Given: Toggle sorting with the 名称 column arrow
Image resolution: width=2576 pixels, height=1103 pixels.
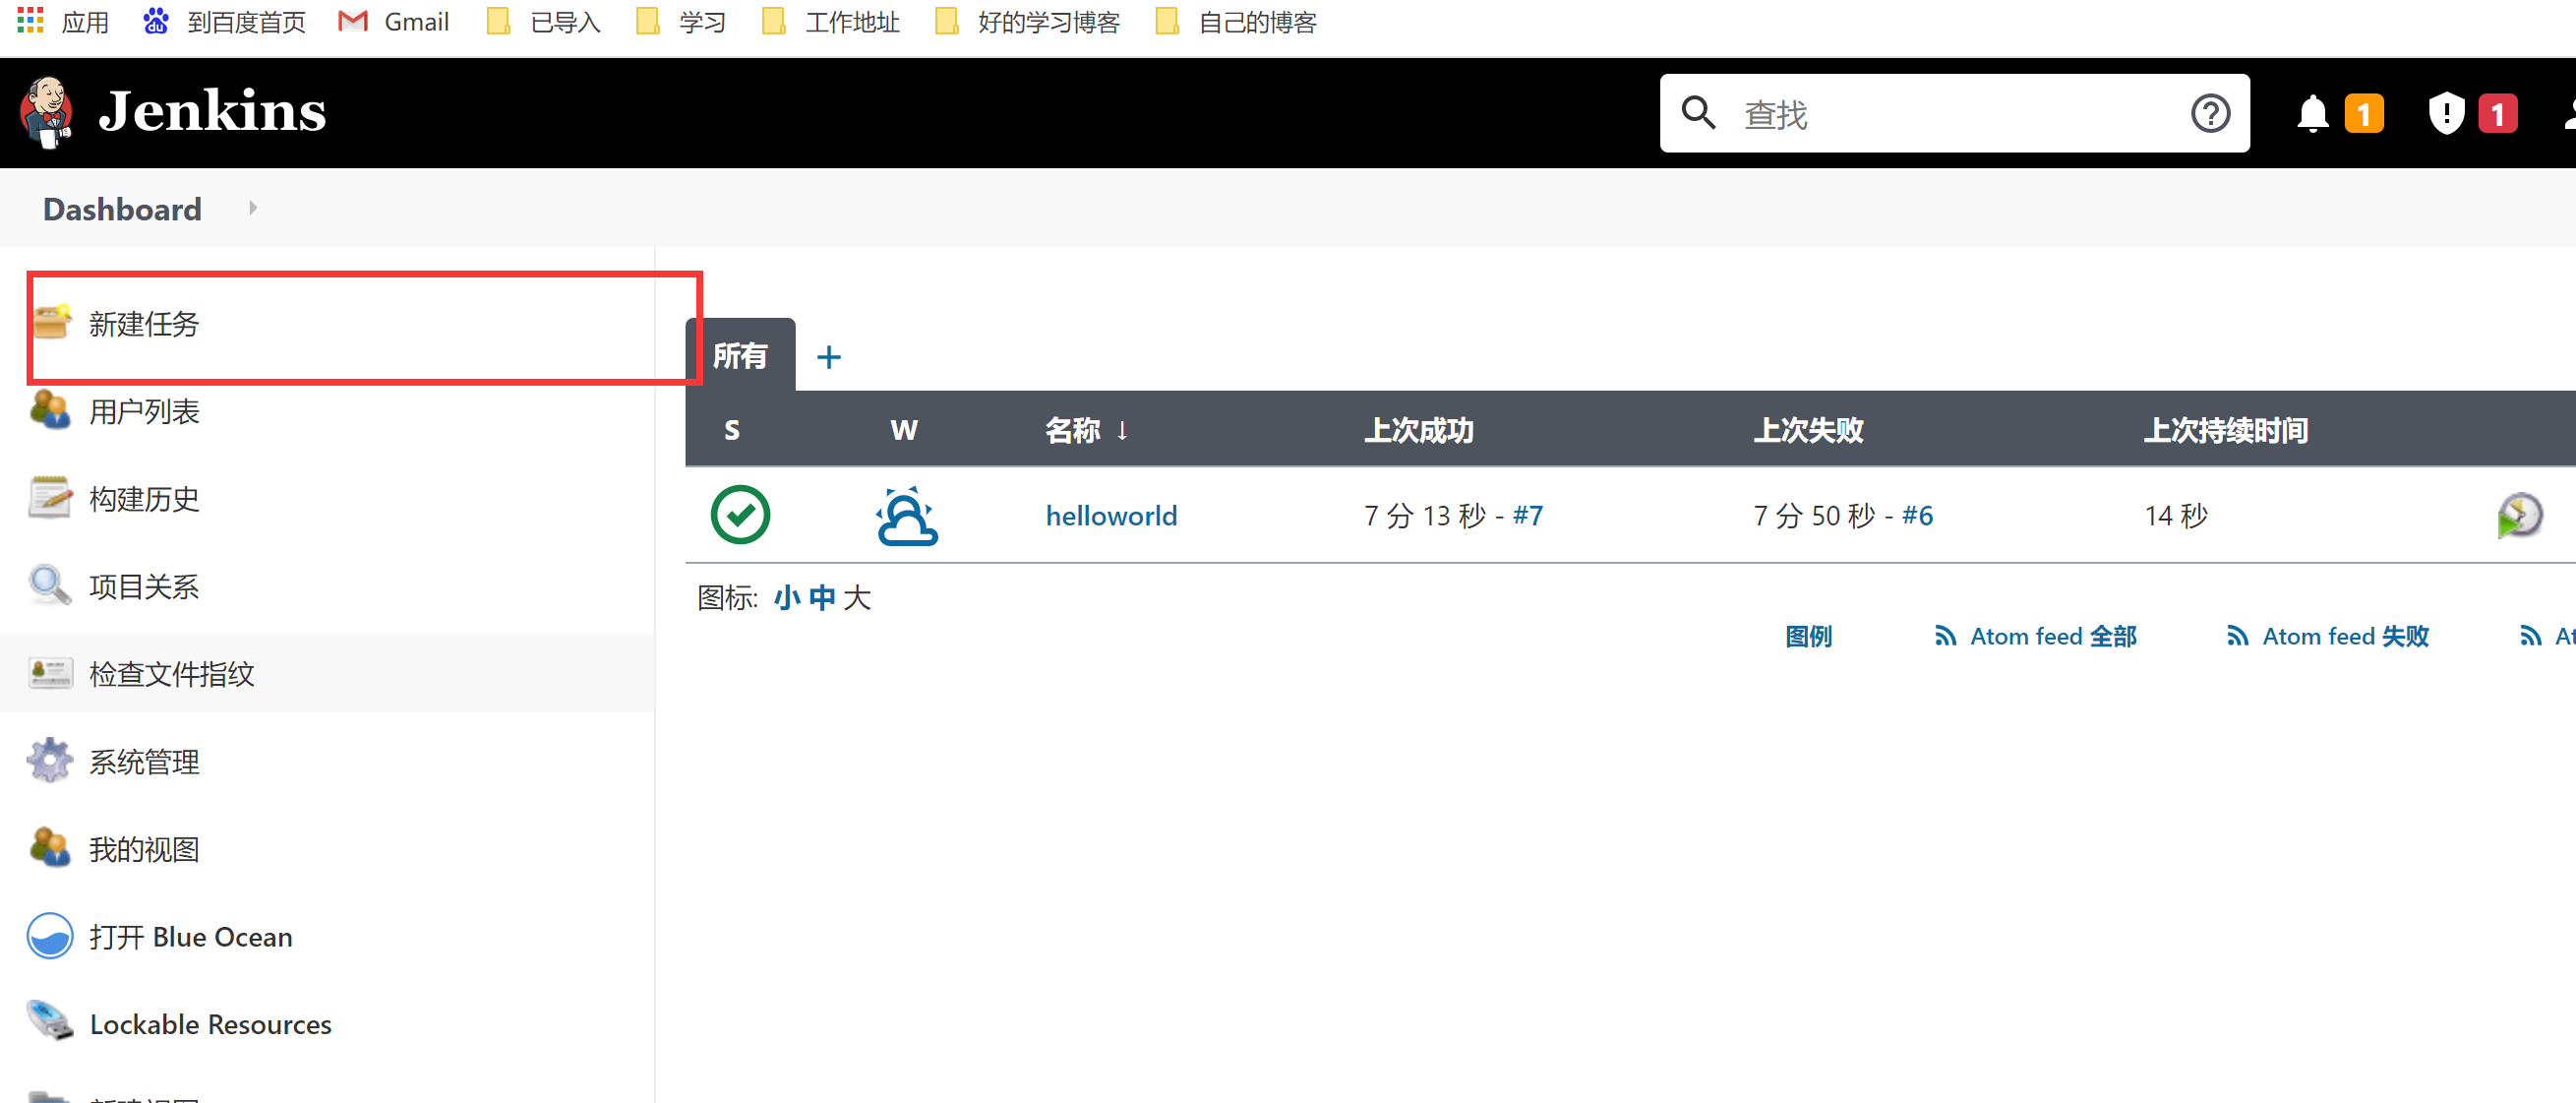Looking at the screenshot, I should tap(1122, 430).
